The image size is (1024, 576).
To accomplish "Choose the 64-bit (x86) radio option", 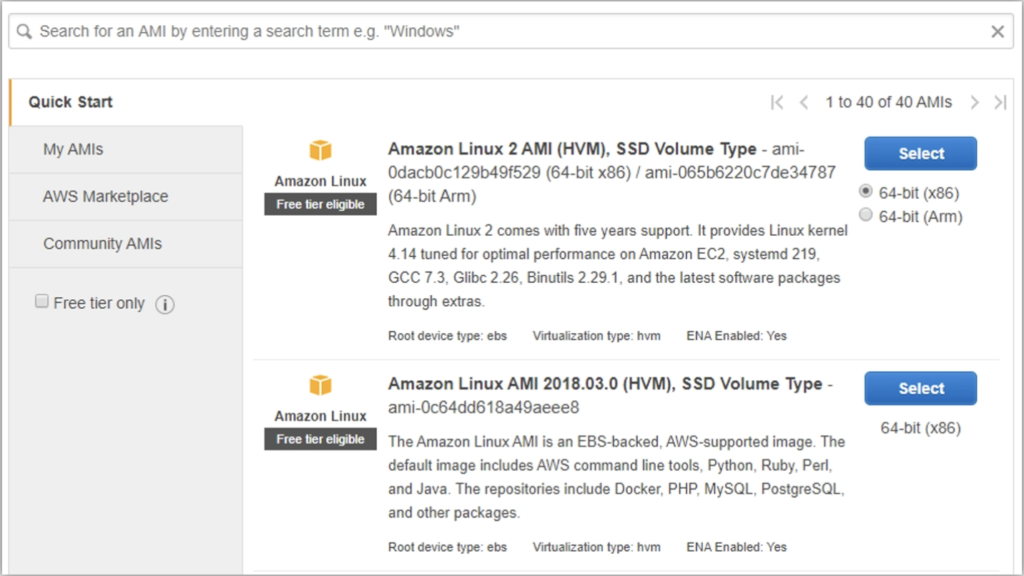I will (x=865, y=191).
